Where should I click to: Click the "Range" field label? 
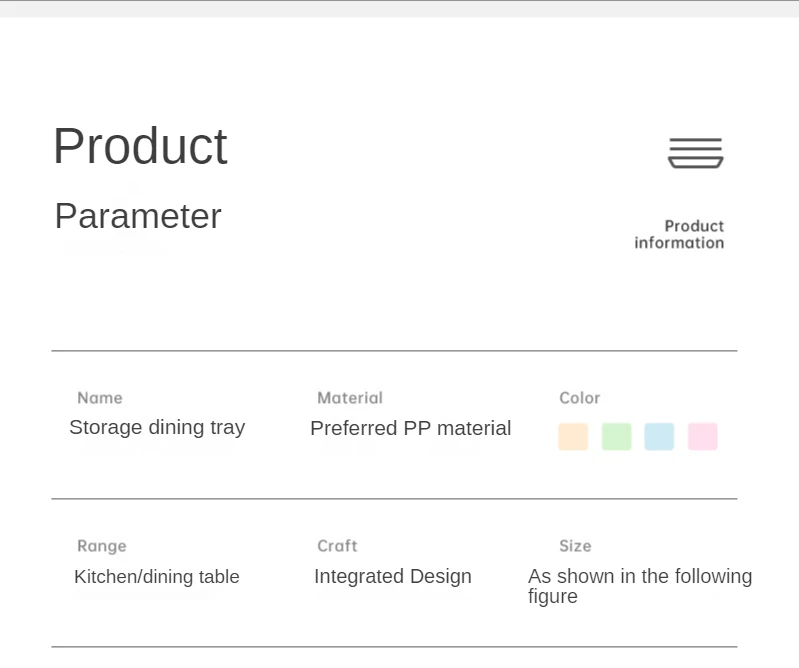(x=102, y=546)
